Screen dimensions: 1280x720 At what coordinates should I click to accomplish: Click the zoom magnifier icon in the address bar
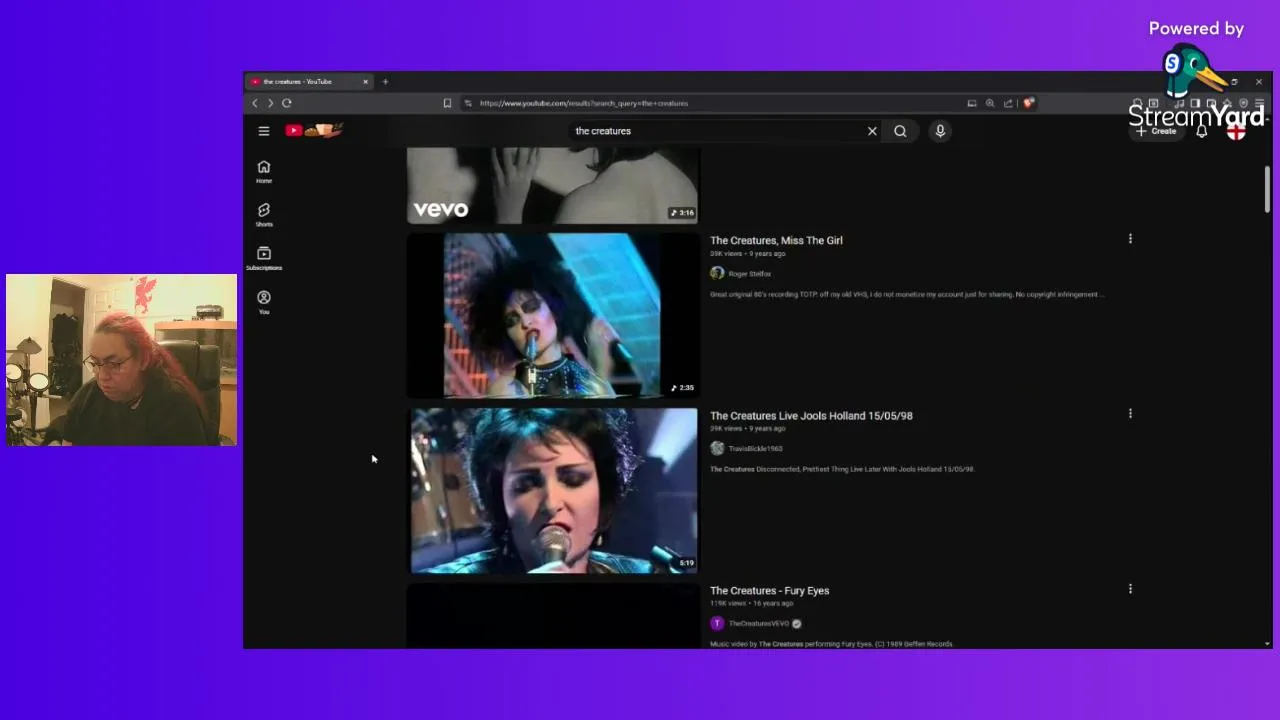tap(990, 103)
